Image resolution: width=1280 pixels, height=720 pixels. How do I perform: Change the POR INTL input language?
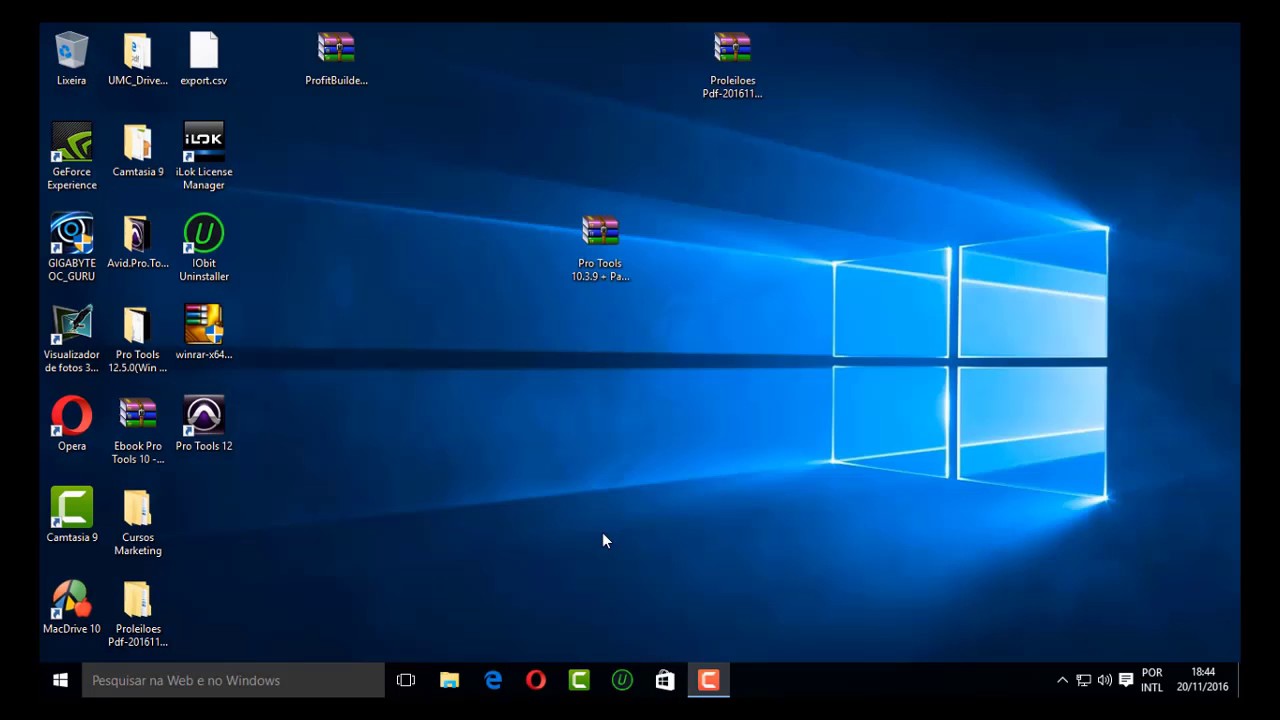1152,680
